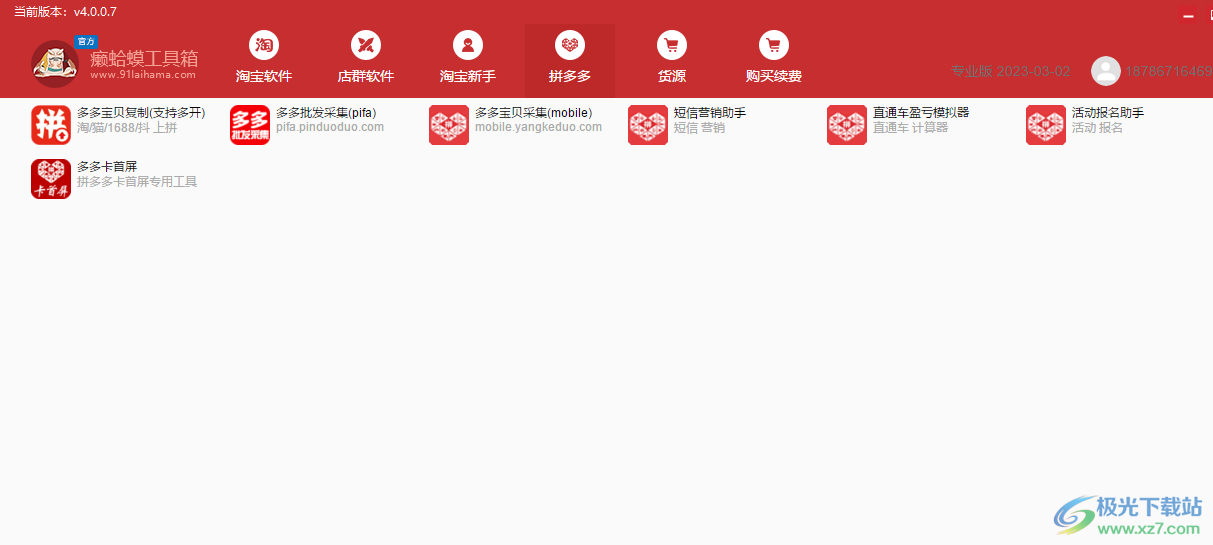This screenshot has height=545, width=1213.
Task: Open 直通车盈亏模拟器 icon
Action: coord(847,125)
